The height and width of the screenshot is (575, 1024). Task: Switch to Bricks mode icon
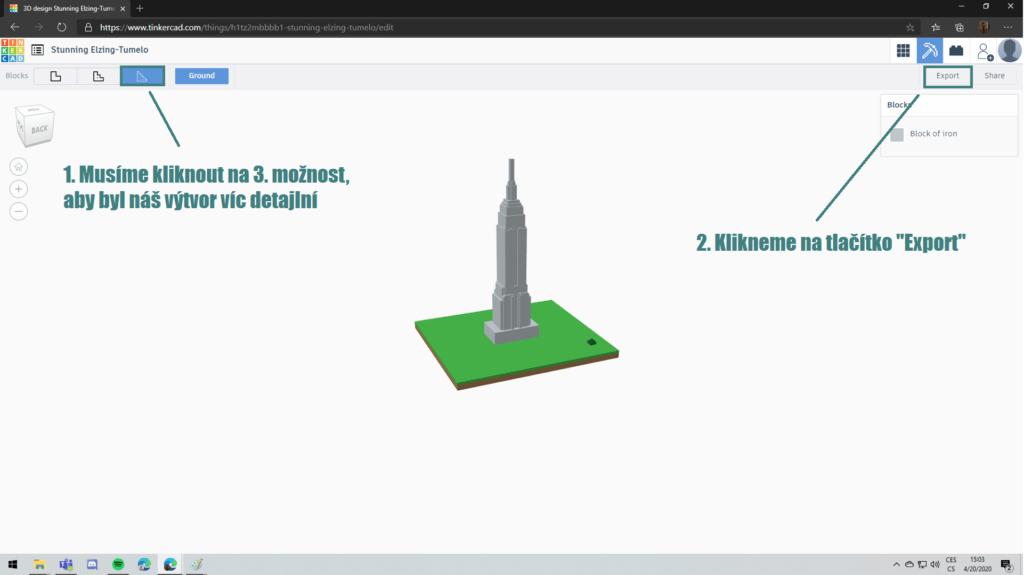tap(956, 50)
